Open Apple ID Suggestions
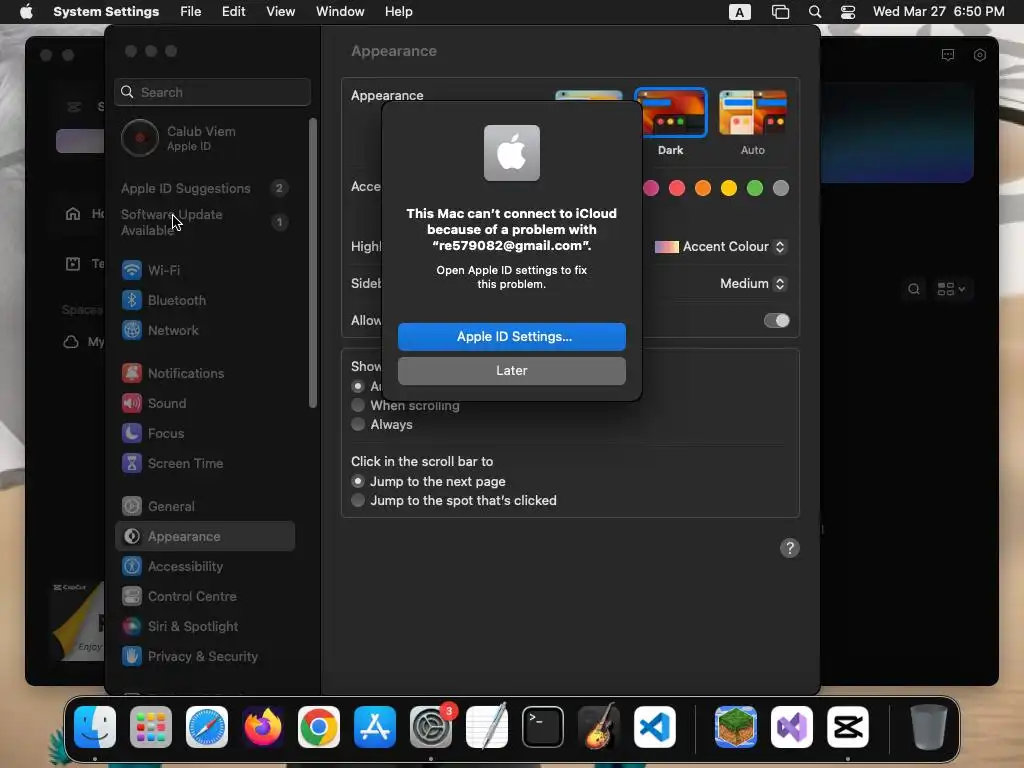The height and width of the screenshot is (768, 1024). click(x=205, y=188)
